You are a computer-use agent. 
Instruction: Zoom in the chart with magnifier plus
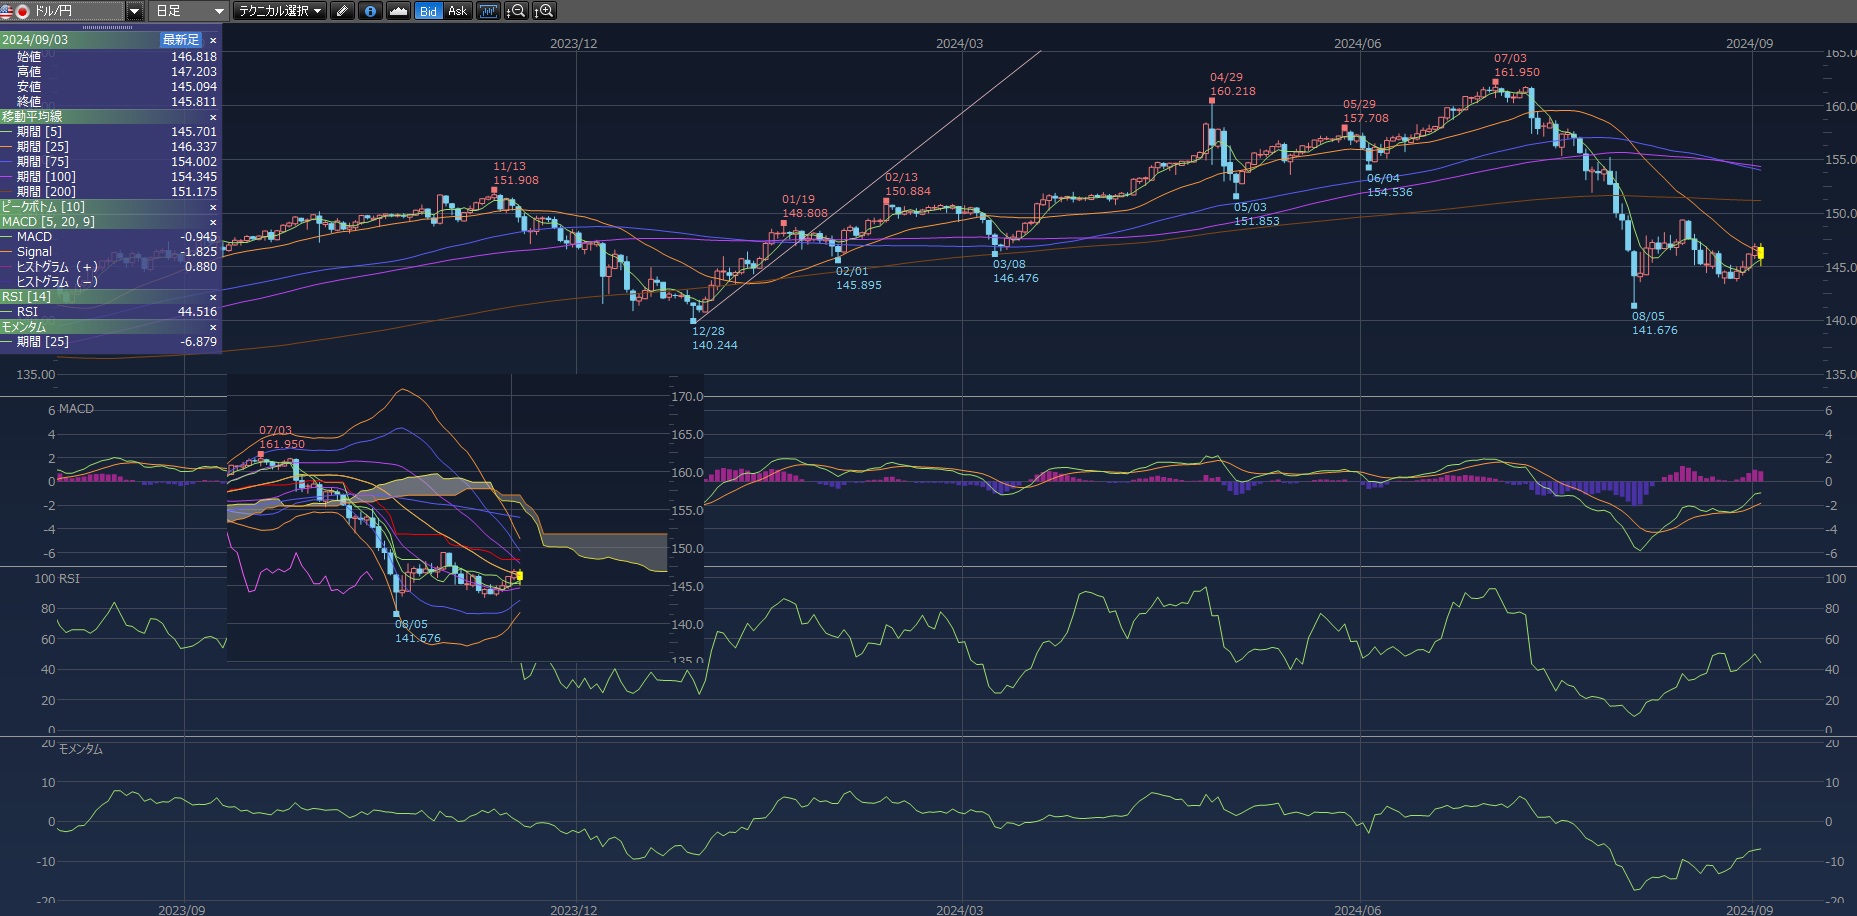point(543,11)
